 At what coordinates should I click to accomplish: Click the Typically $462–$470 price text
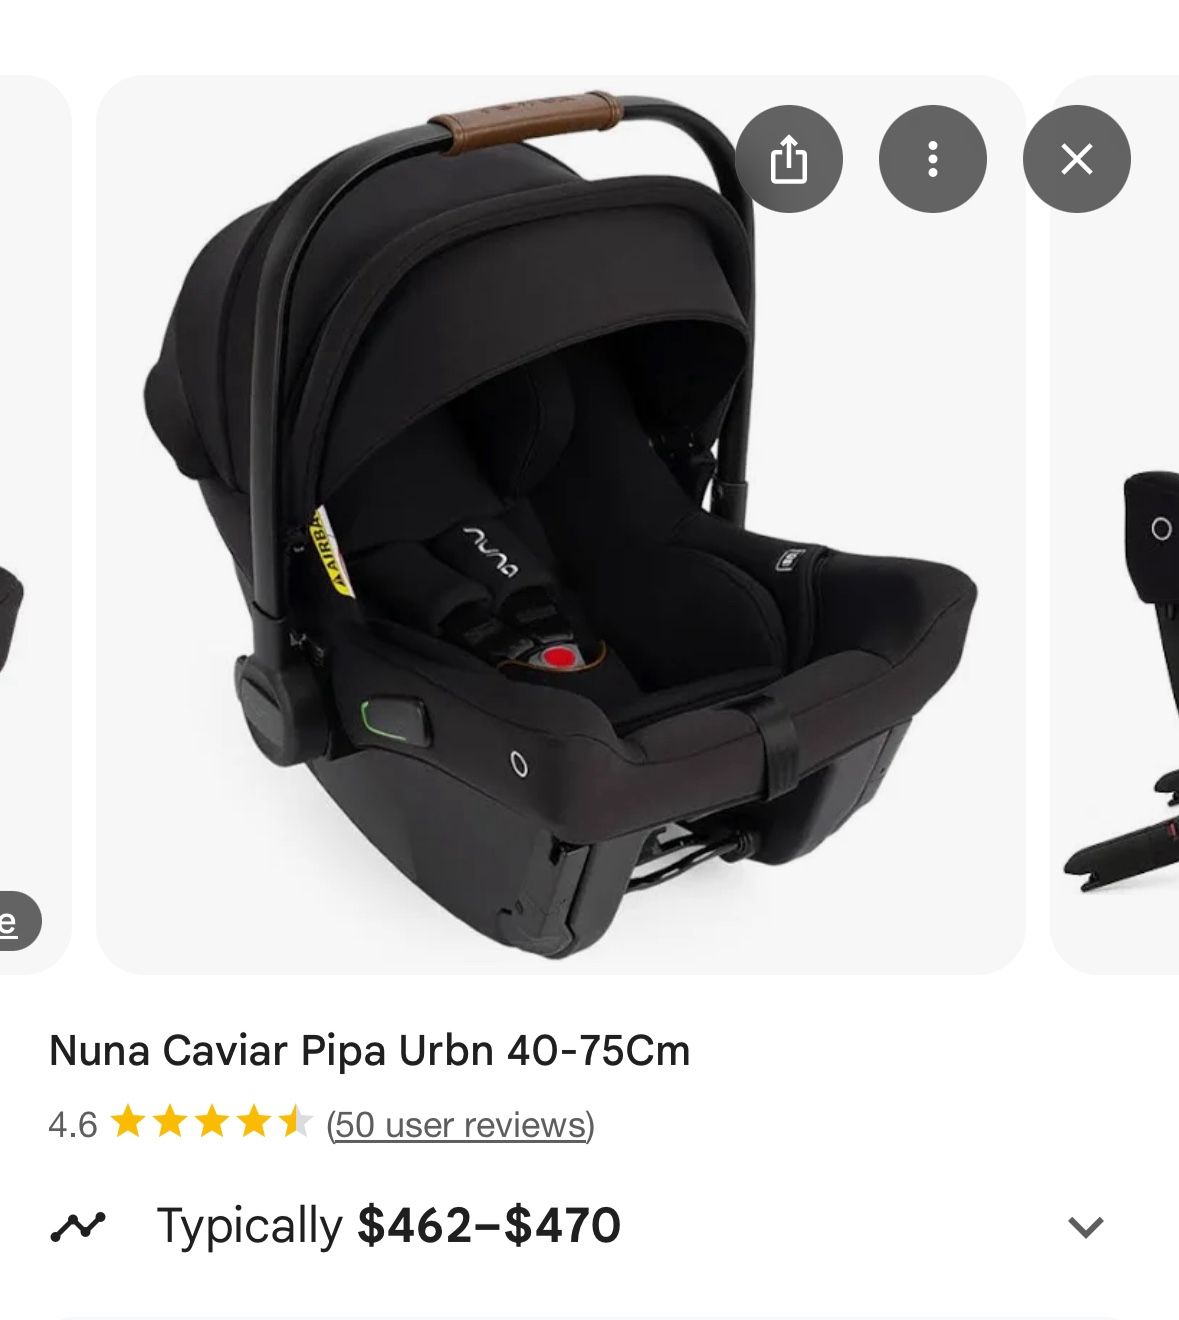[x=389, y=1226]
